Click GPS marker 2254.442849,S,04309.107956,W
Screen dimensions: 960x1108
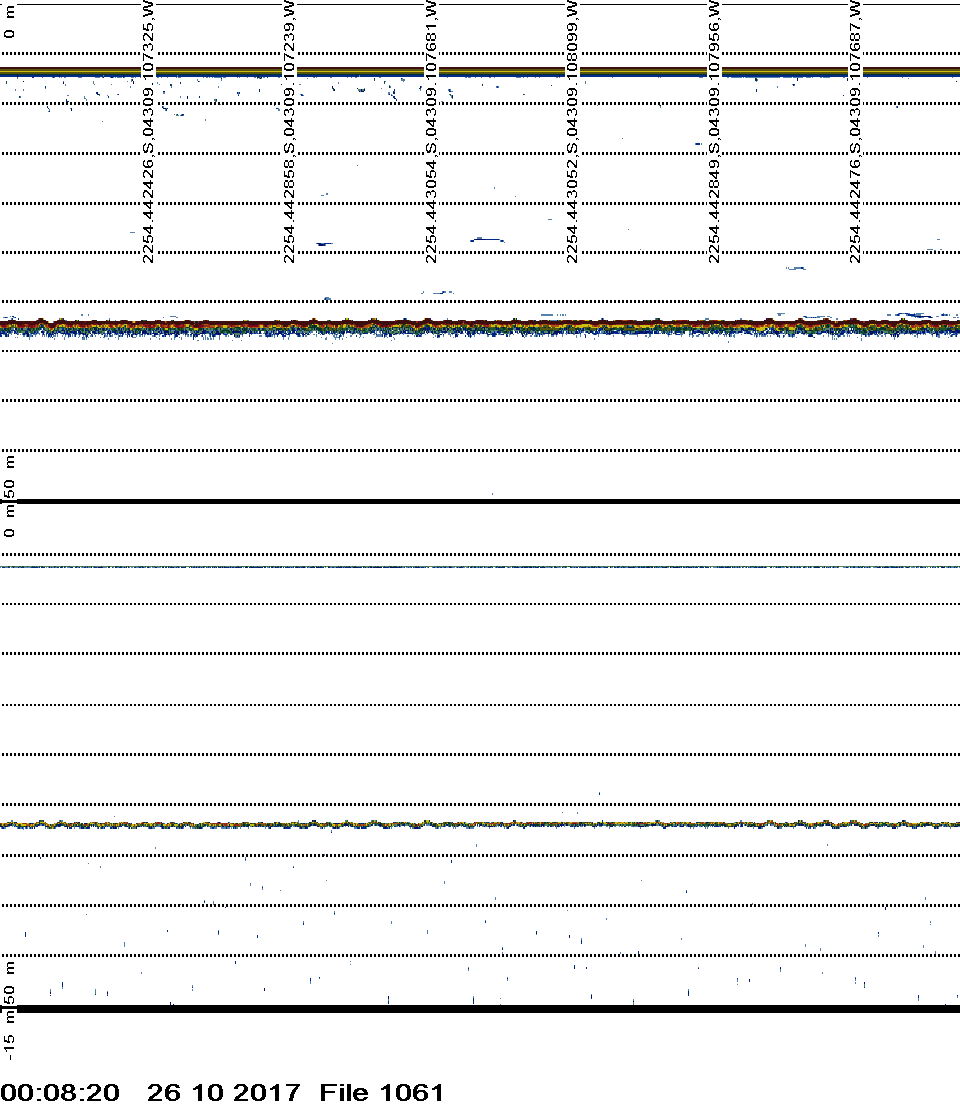[x=713, y=132]
